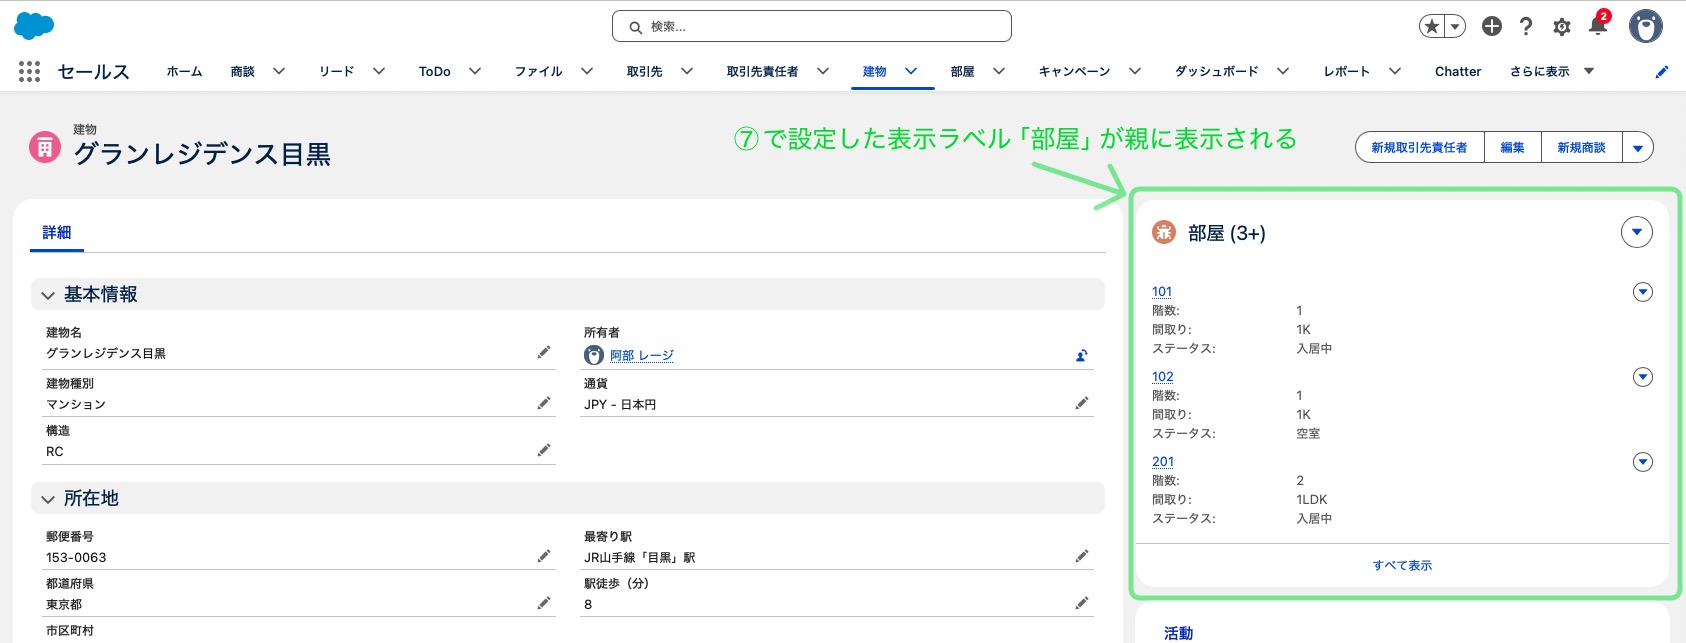Open room record 101 link

point(1162,291)
